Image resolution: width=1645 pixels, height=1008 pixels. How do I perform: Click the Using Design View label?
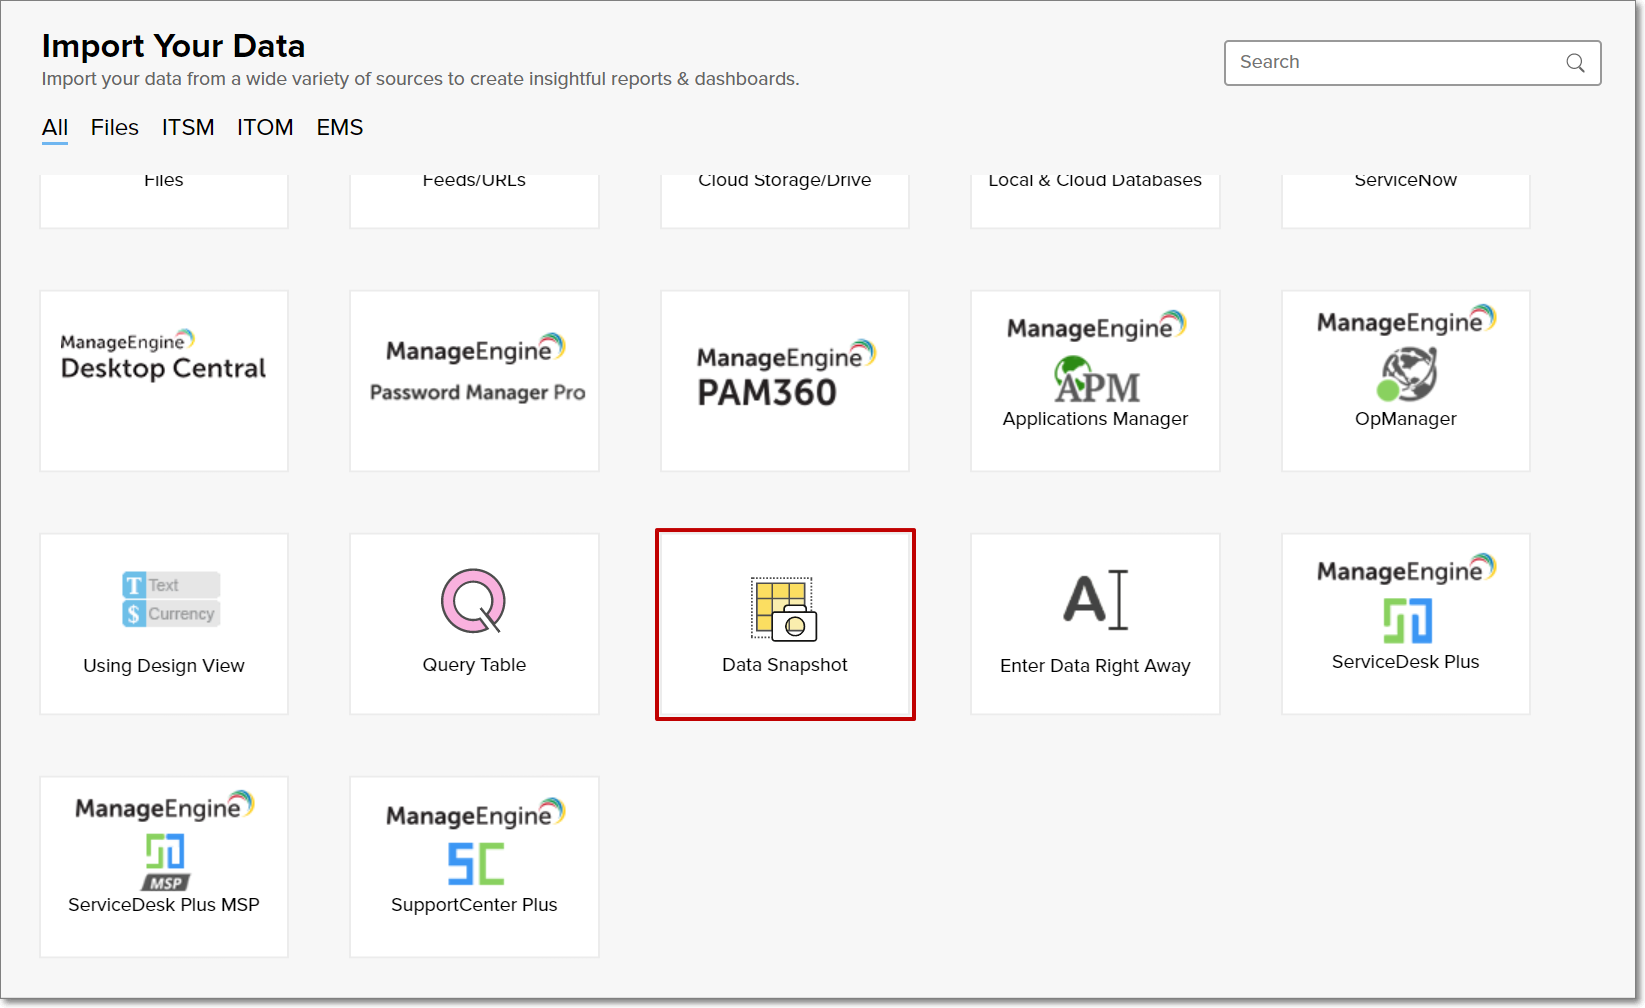coord(164,666)
